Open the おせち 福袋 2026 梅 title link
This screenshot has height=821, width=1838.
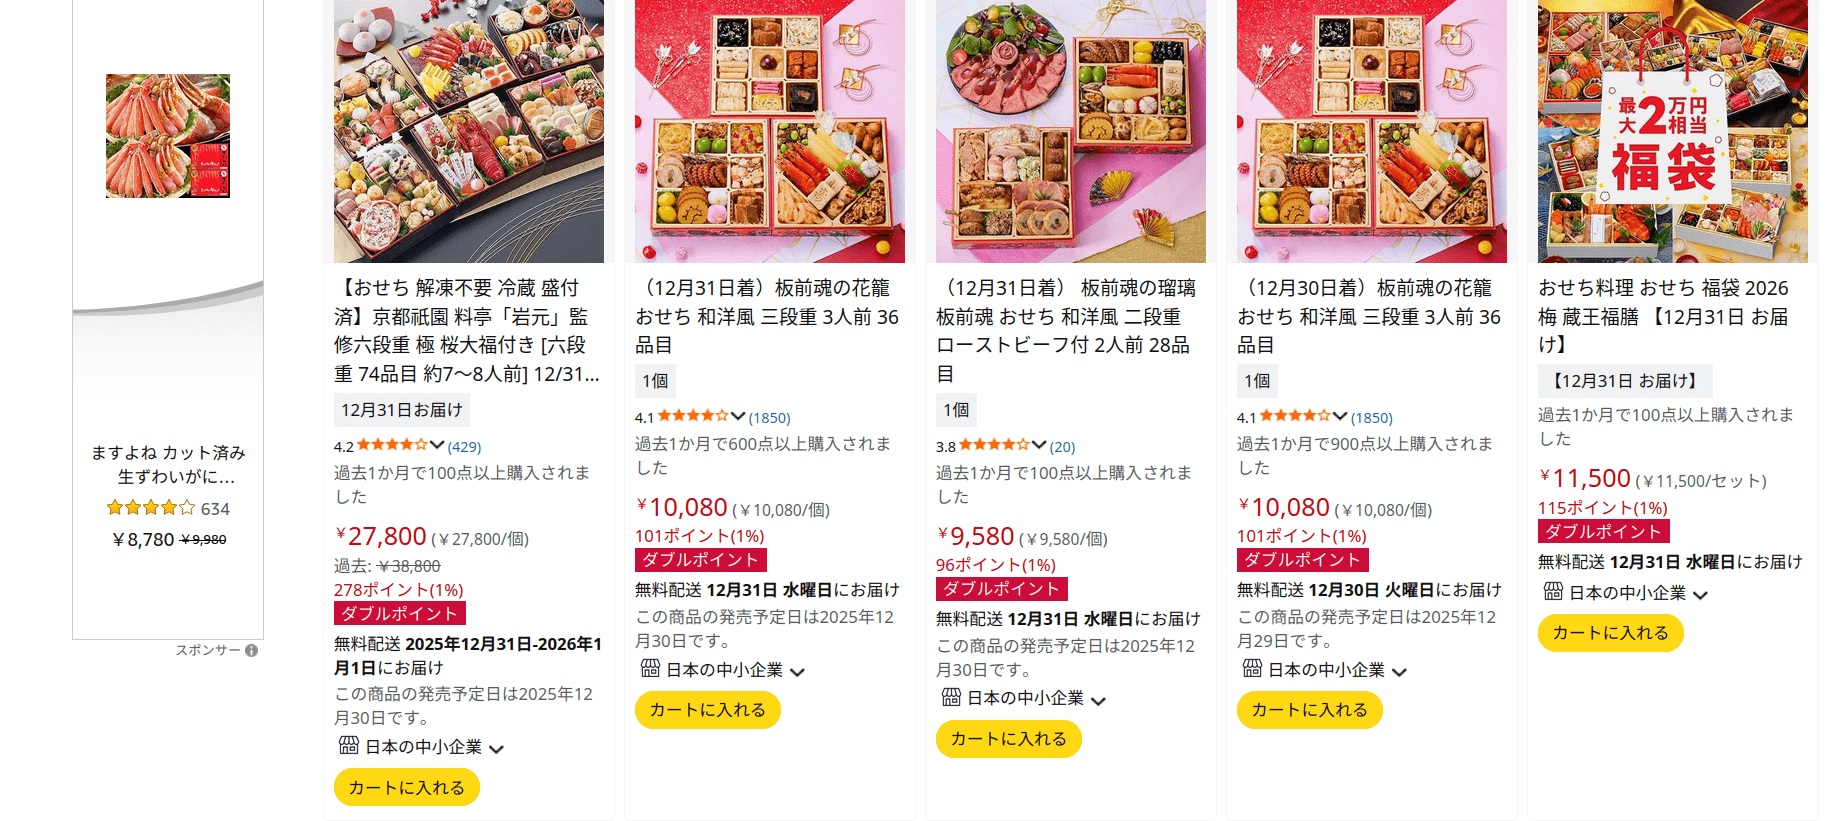pyautogui.click(x=1663, y=316)
